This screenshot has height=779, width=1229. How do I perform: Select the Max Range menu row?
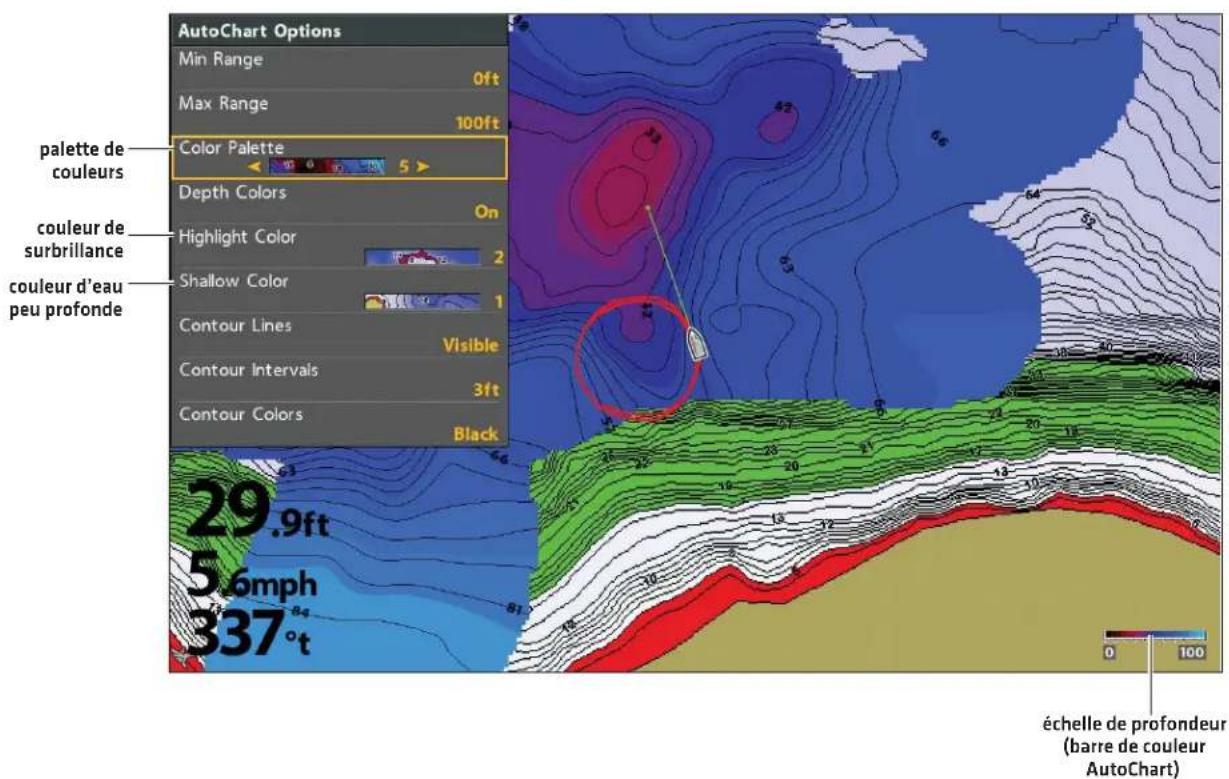[339, 112]
